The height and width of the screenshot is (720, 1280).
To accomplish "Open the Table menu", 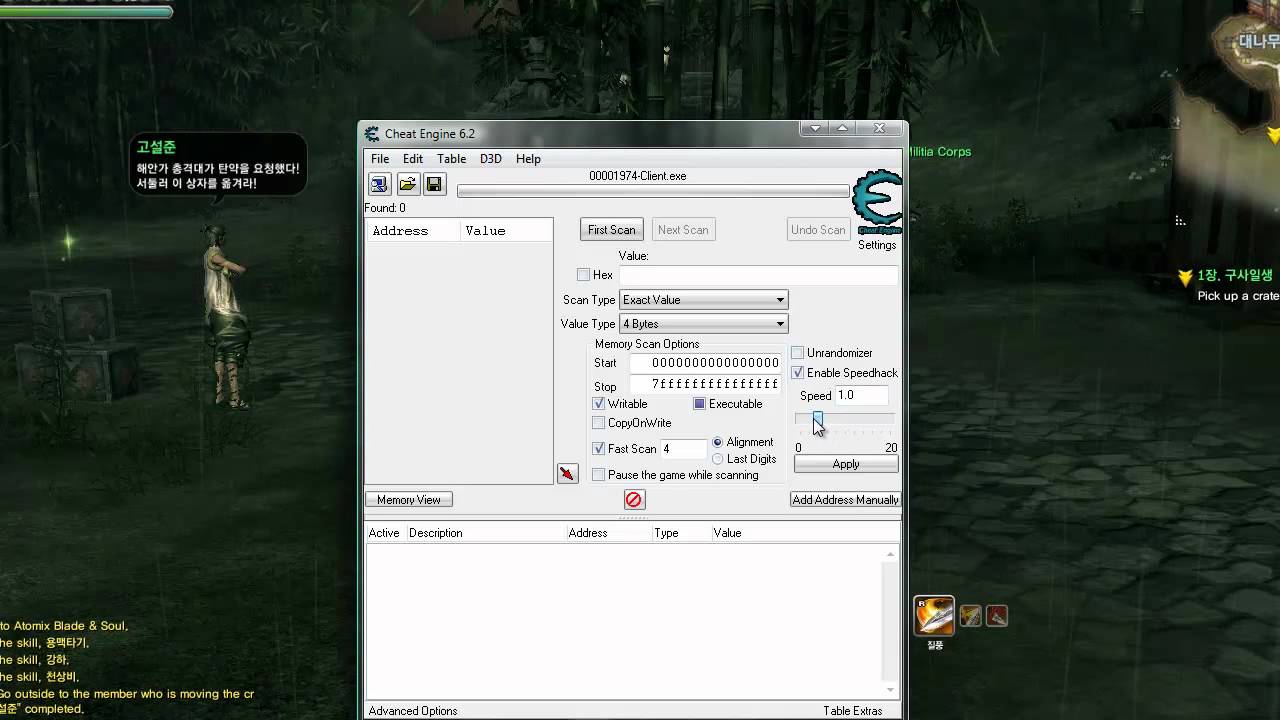I will [x=451, y=159].
